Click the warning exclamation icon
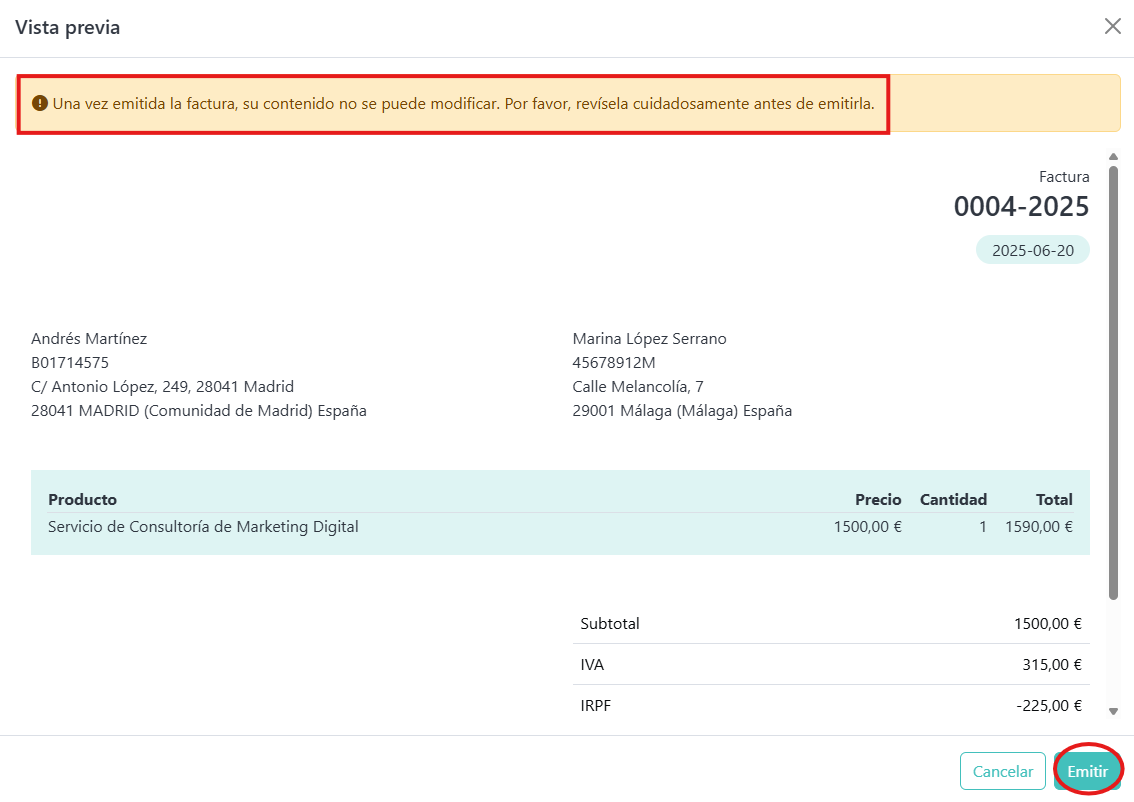 pyautogui.click(x=40, y=103)
